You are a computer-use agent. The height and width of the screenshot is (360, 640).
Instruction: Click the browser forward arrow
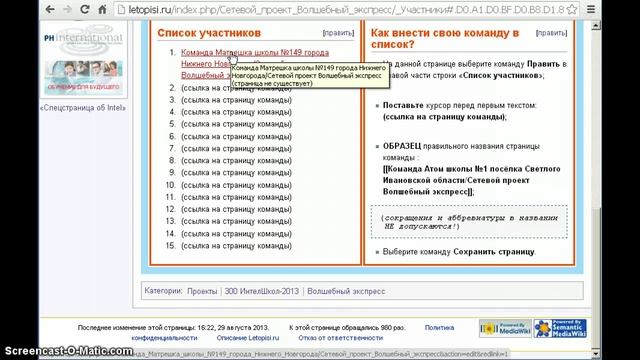coord(67,9)
